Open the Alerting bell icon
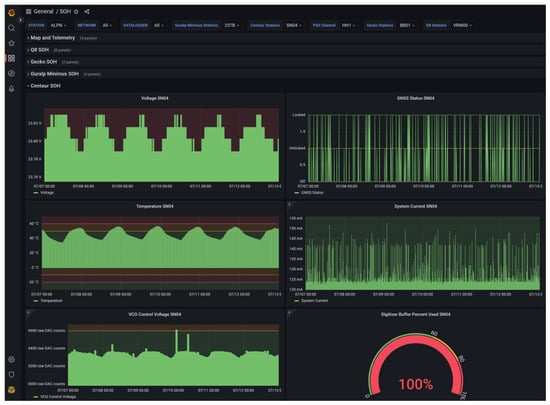550x405 pixels. (11, 89)
